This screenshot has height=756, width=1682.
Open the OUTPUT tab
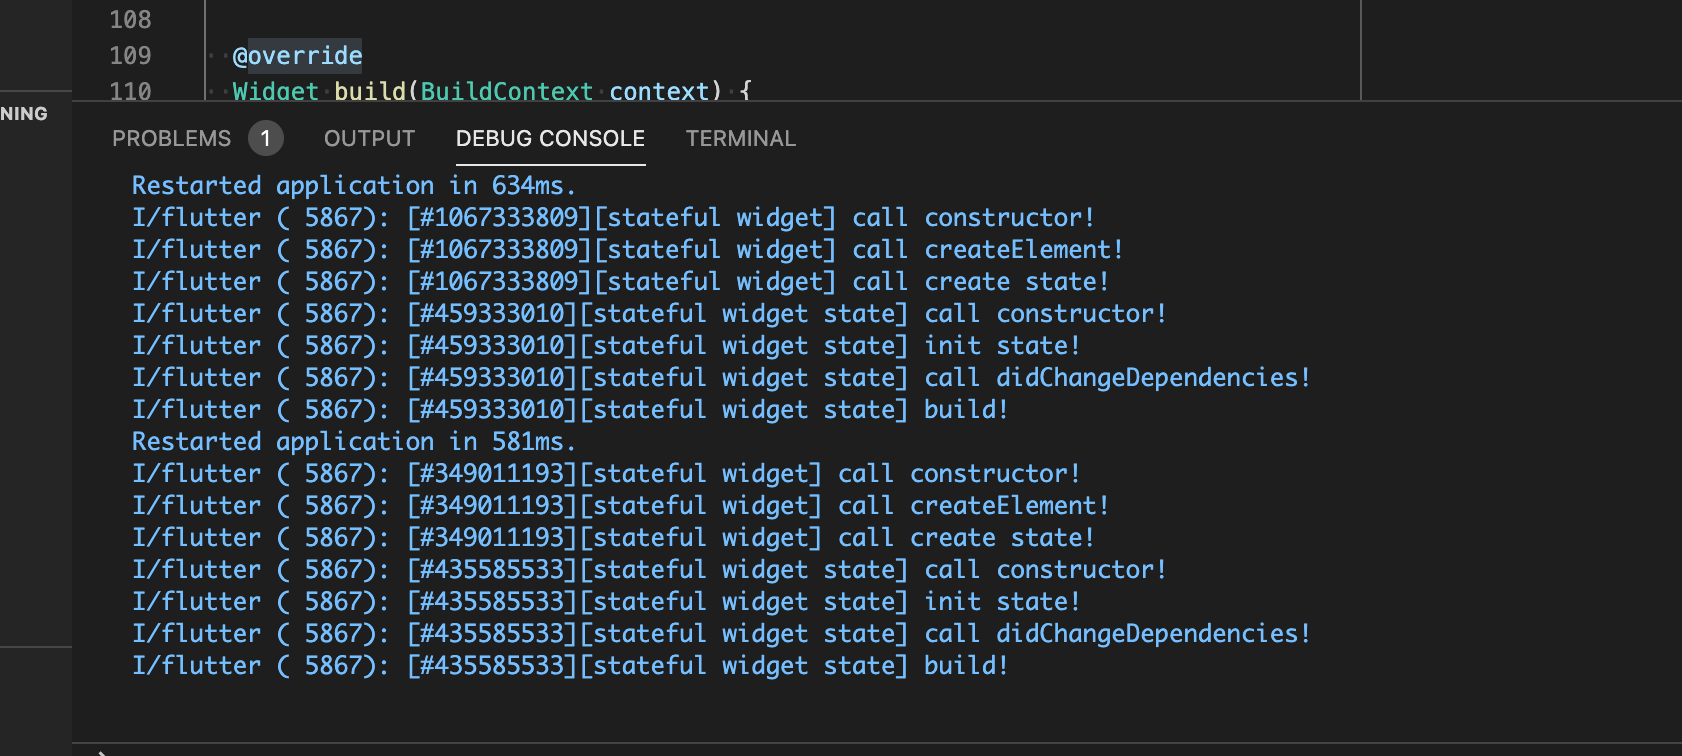(369, 139)
